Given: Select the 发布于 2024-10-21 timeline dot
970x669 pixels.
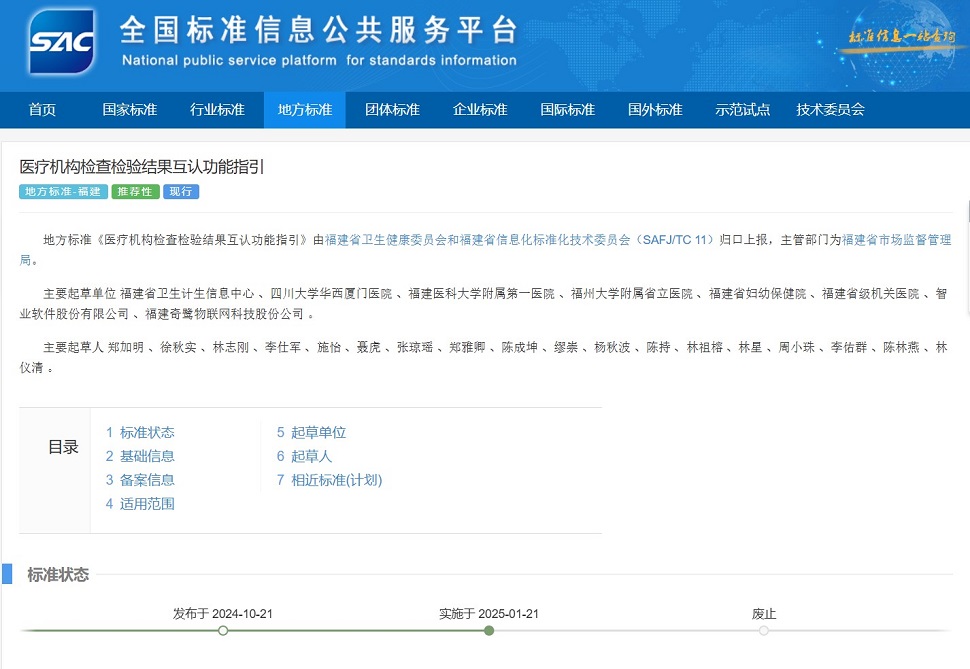Looking at the screenshot, I should point(222,631).
